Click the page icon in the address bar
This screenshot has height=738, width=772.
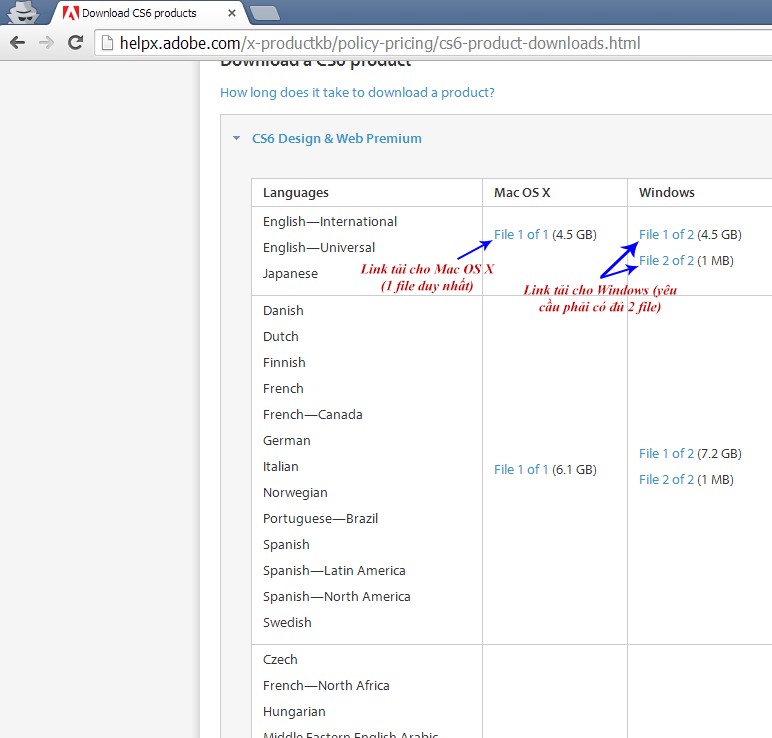tap(107, 43)
